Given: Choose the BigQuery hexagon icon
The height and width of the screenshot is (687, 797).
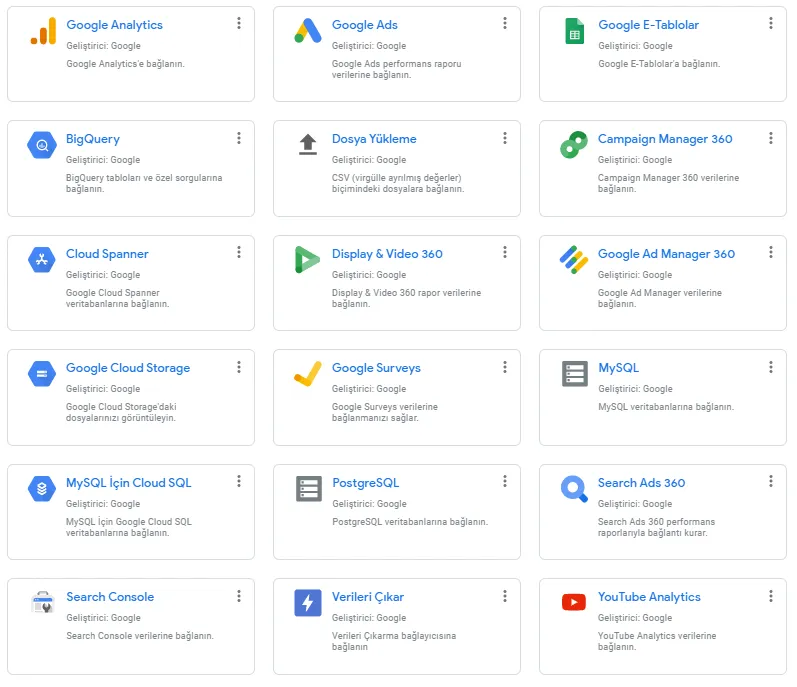Looking at the screenshot, I should pos(42,145).
